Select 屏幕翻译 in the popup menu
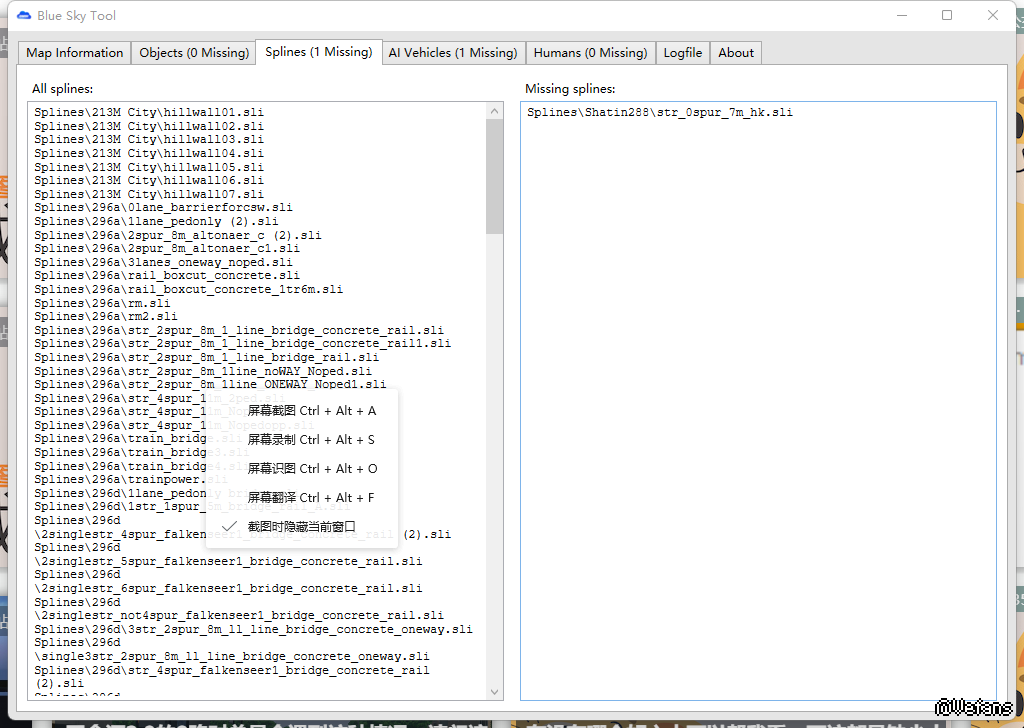 coord(311,497)
